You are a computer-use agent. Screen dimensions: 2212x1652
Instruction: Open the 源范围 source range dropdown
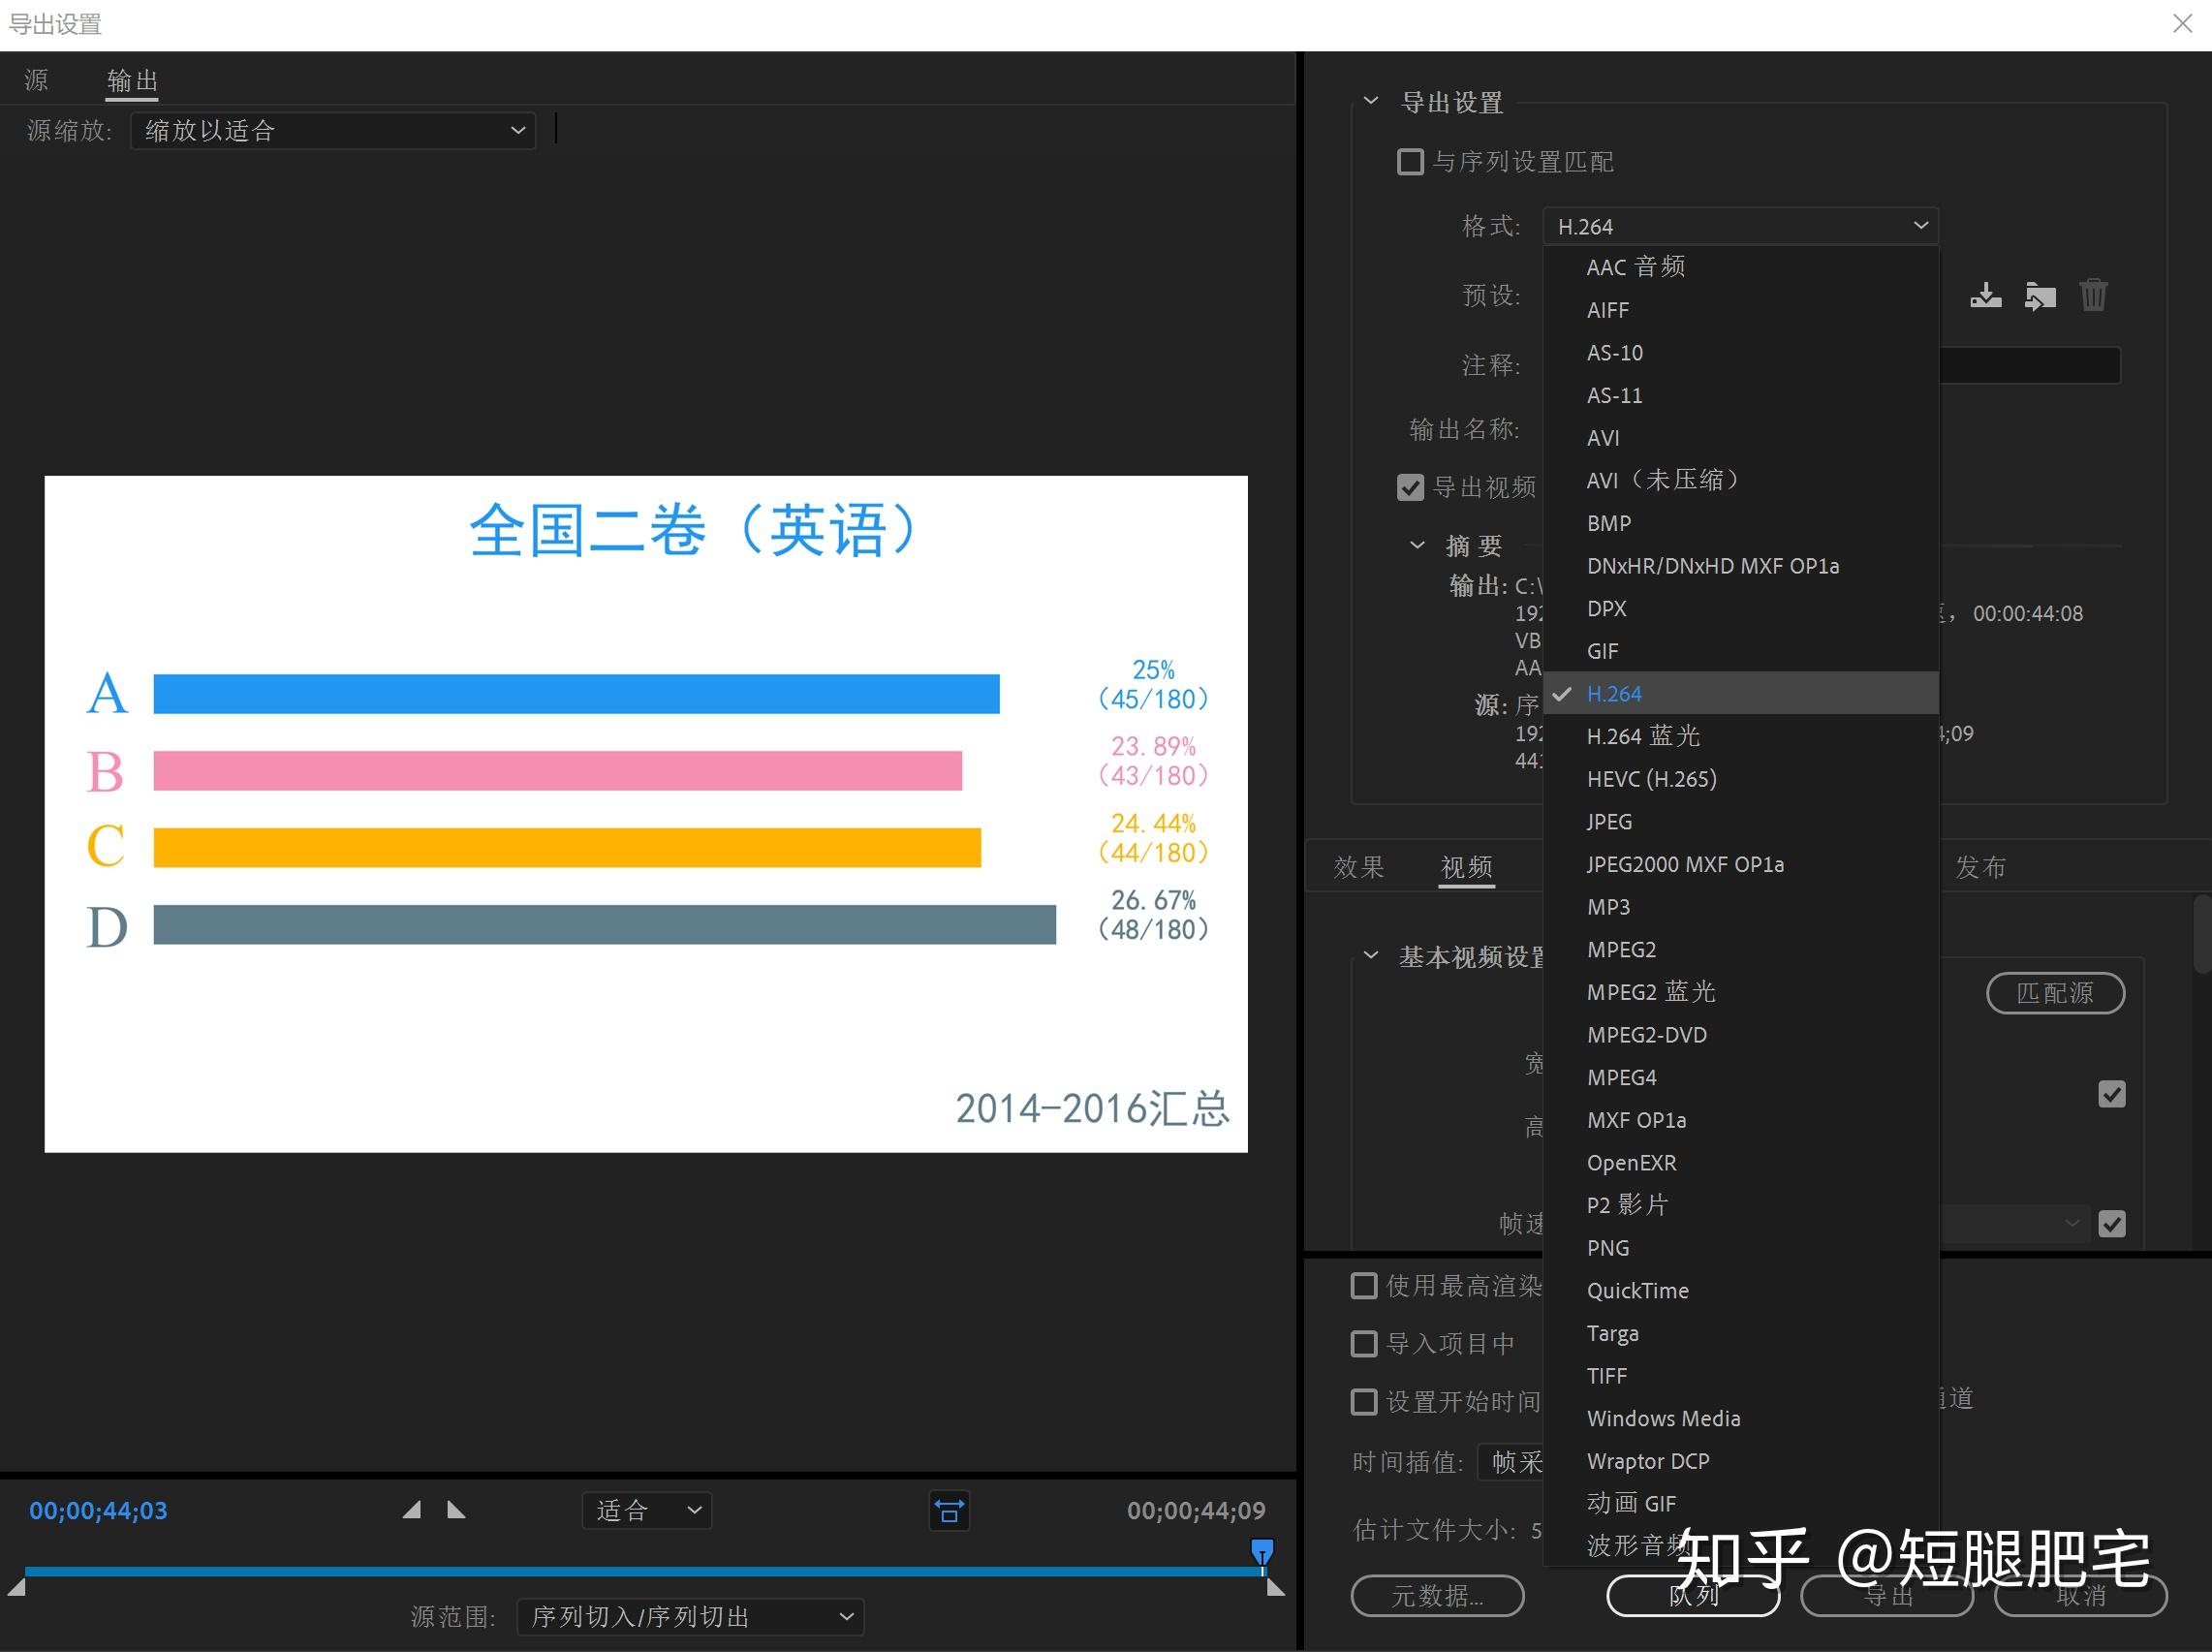[x=689, y=1616]
